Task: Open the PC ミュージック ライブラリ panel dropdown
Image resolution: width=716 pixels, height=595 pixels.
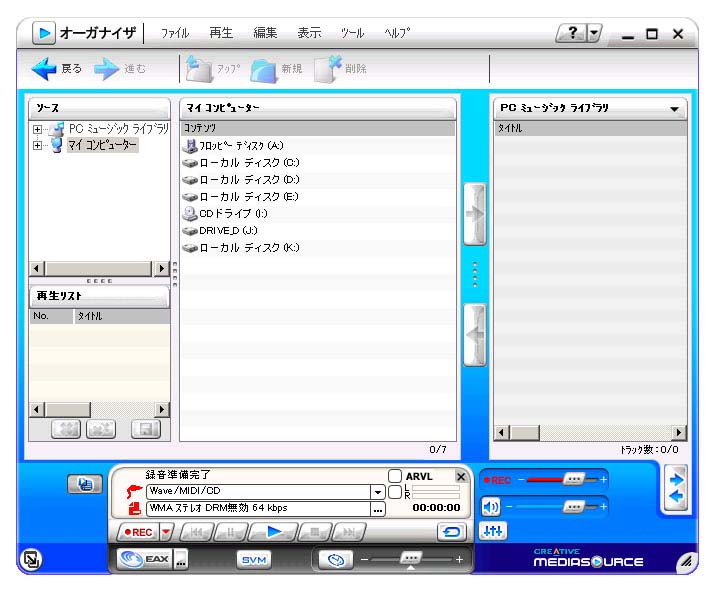Action: point(674,108)
